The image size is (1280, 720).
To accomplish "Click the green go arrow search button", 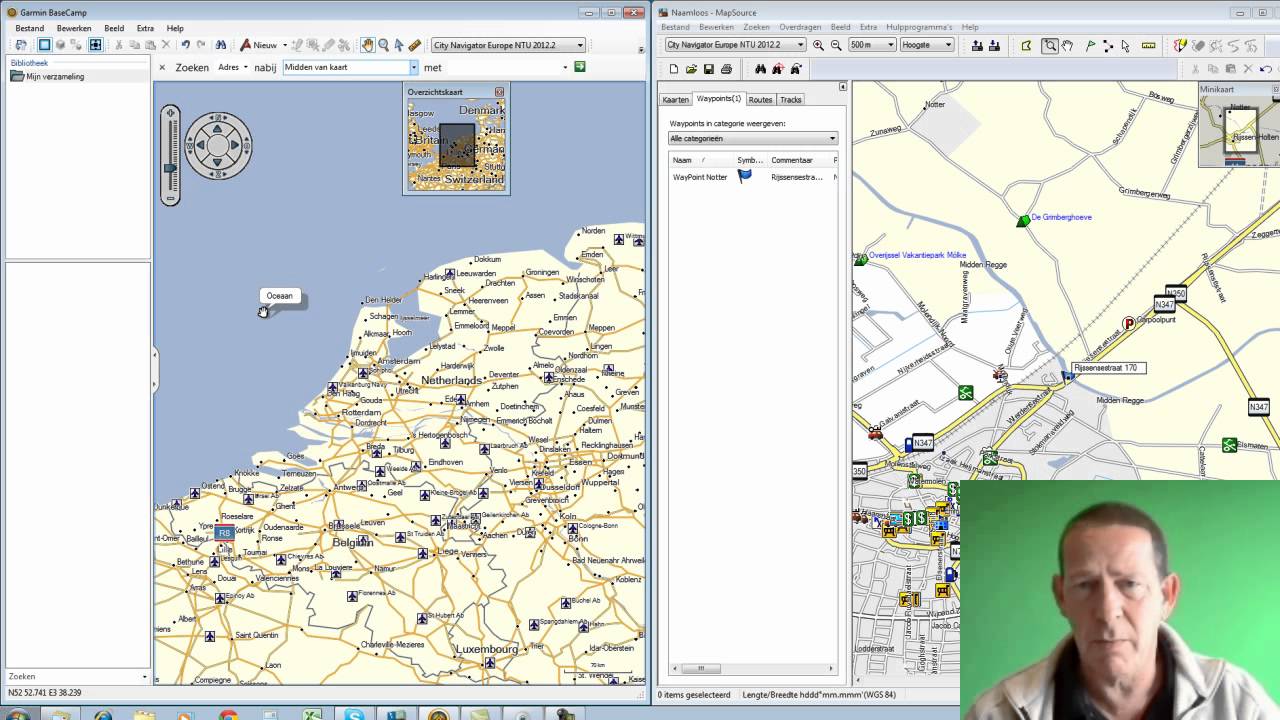I will [579, 67].
